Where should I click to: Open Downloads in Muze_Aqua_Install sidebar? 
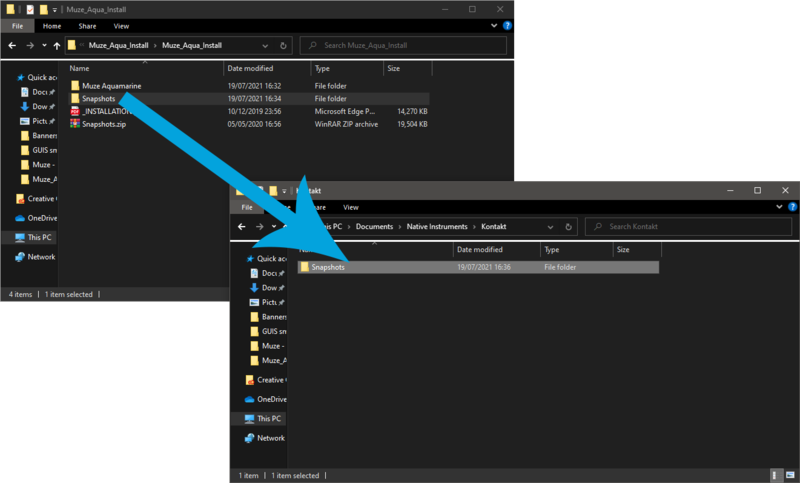click(x=38, y=107)
